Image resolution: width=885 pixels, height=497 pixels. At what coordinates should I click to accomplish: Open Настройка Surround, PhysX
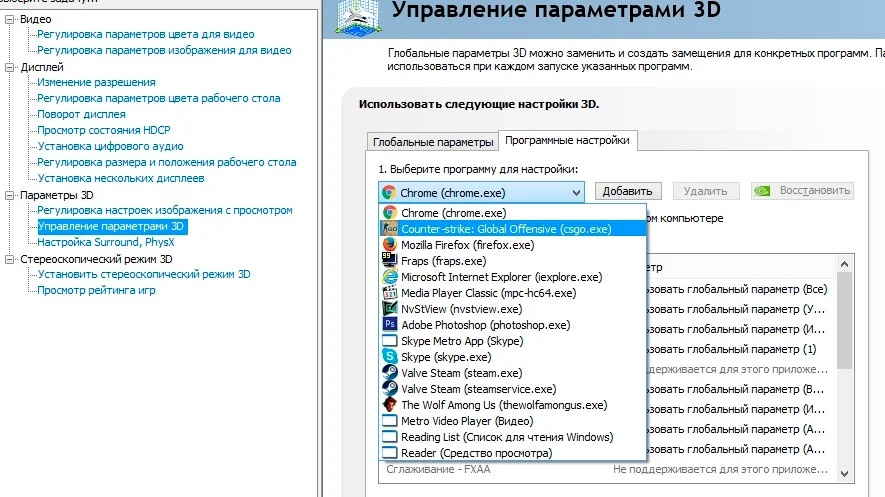coord(106,242)
